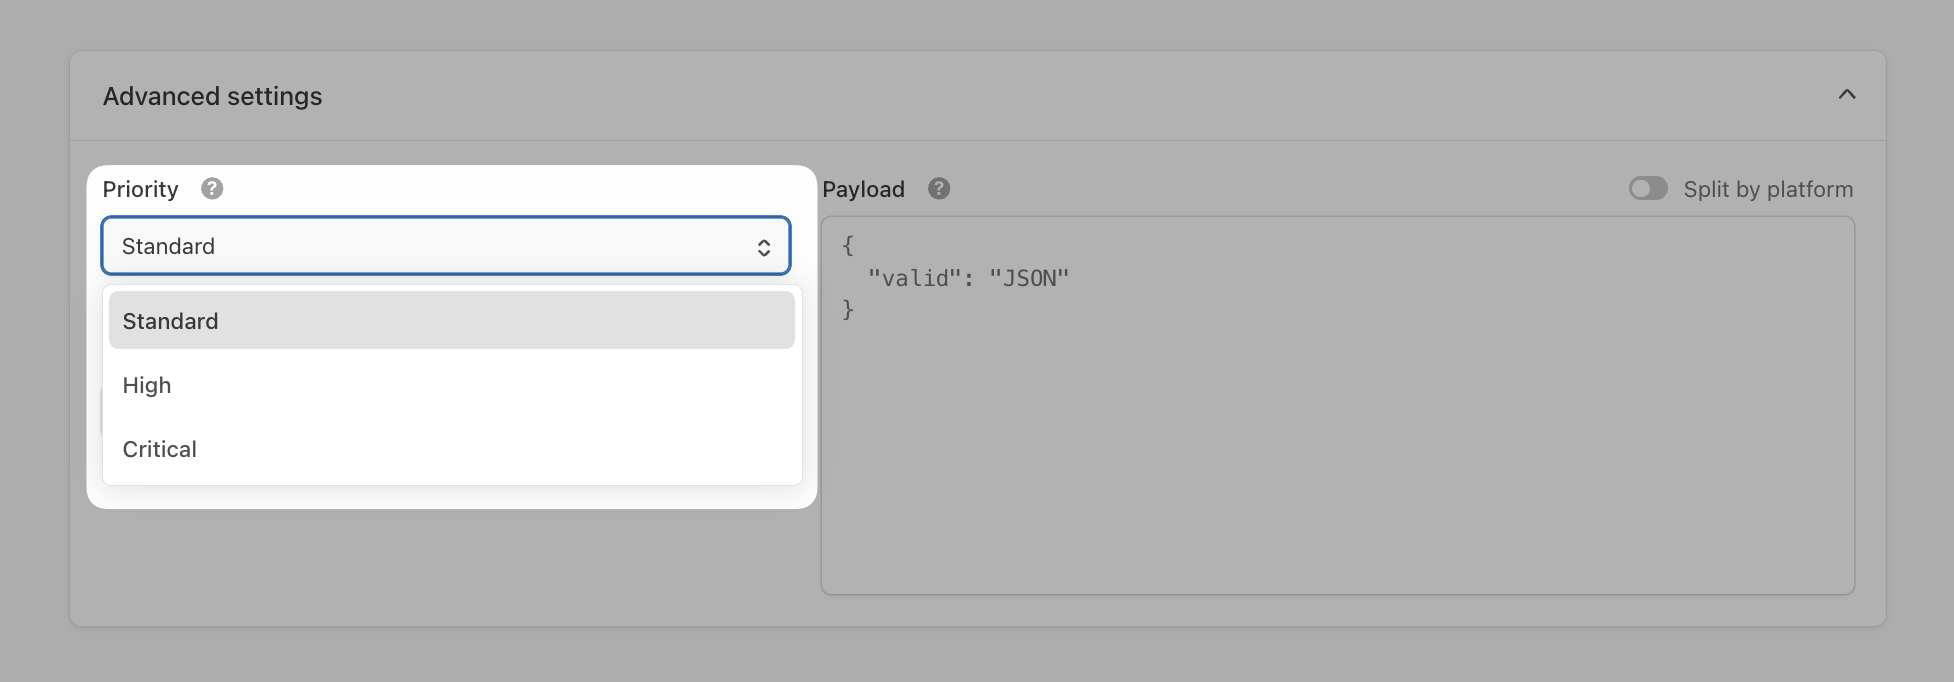Click empty space below the Critical option
Screen dimensions: 1954x682
[450, 496]
